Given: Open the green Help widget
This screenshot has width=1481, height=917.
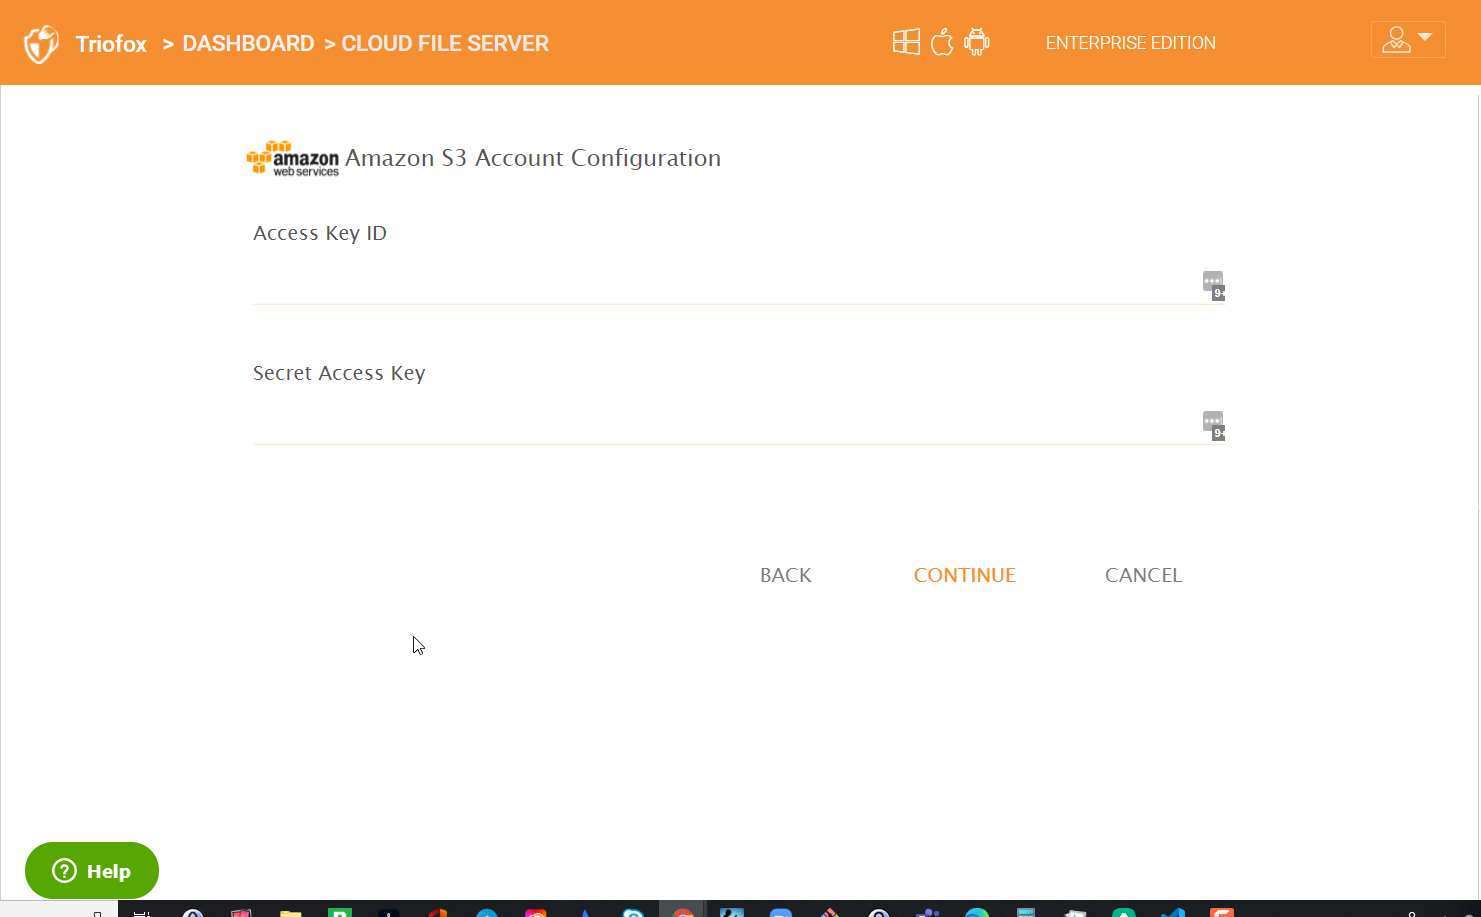Looking at the screenshot, I should tap(92, 871).
